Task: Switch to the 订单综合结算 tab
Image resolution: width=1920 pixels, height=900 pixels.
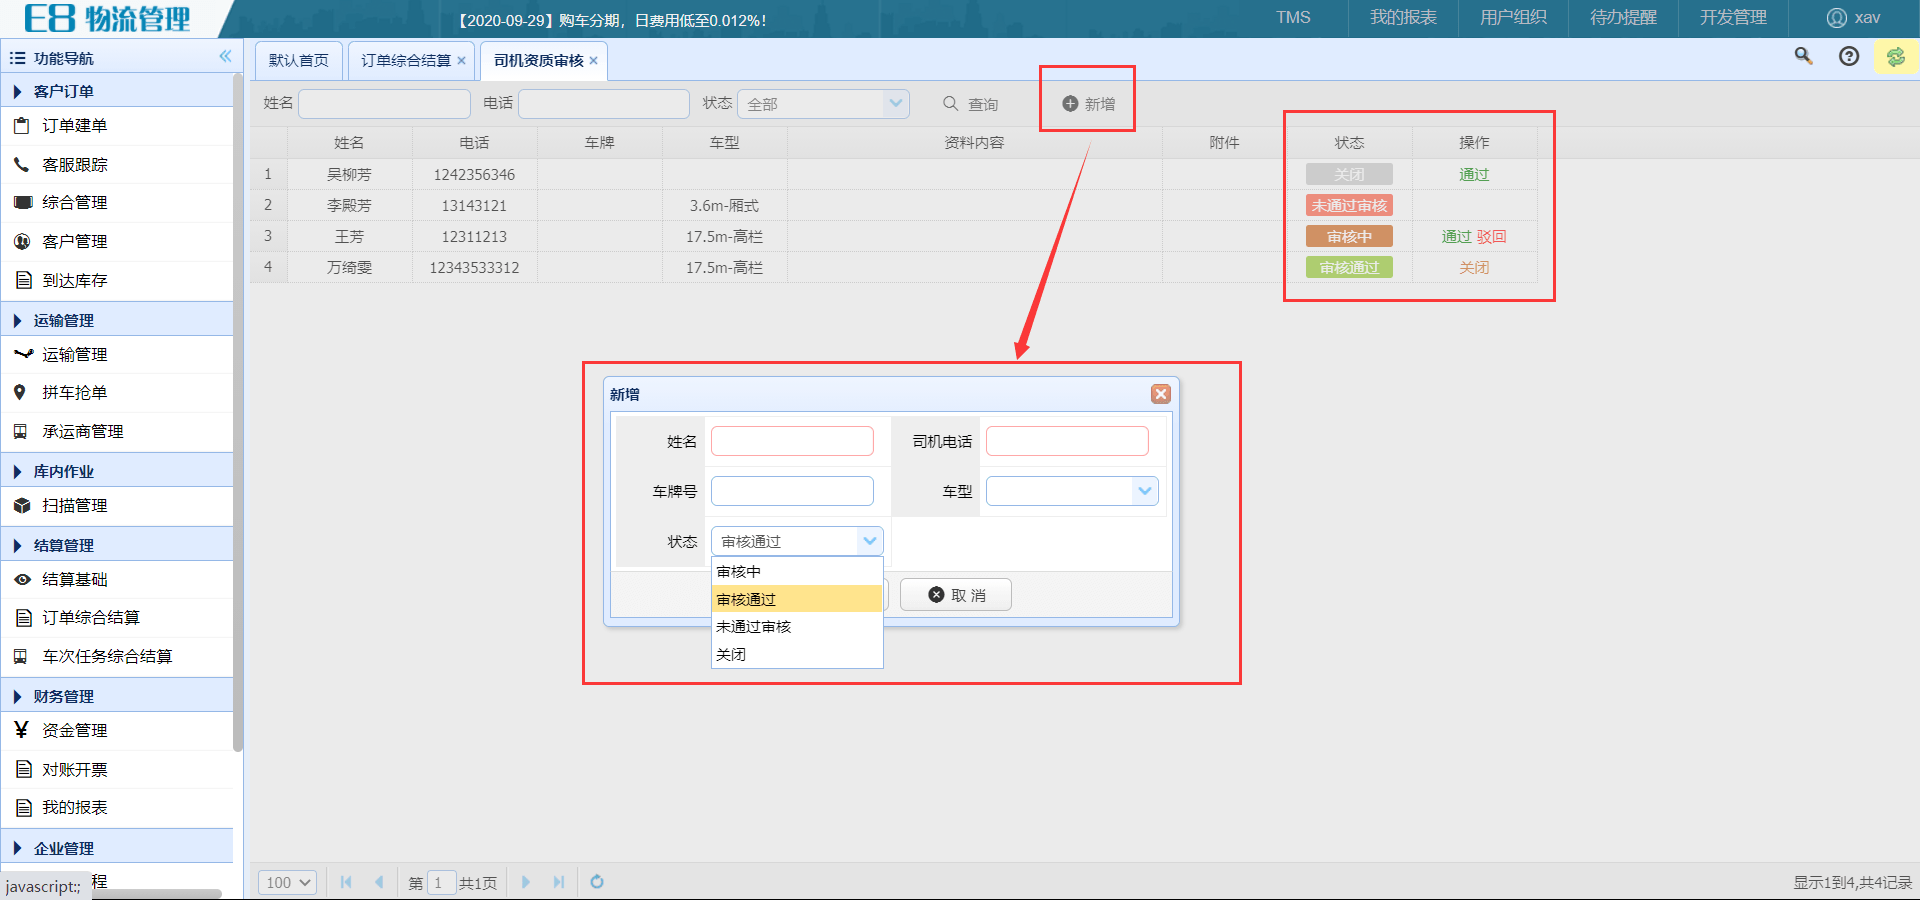Action: (x=406, y=61)
